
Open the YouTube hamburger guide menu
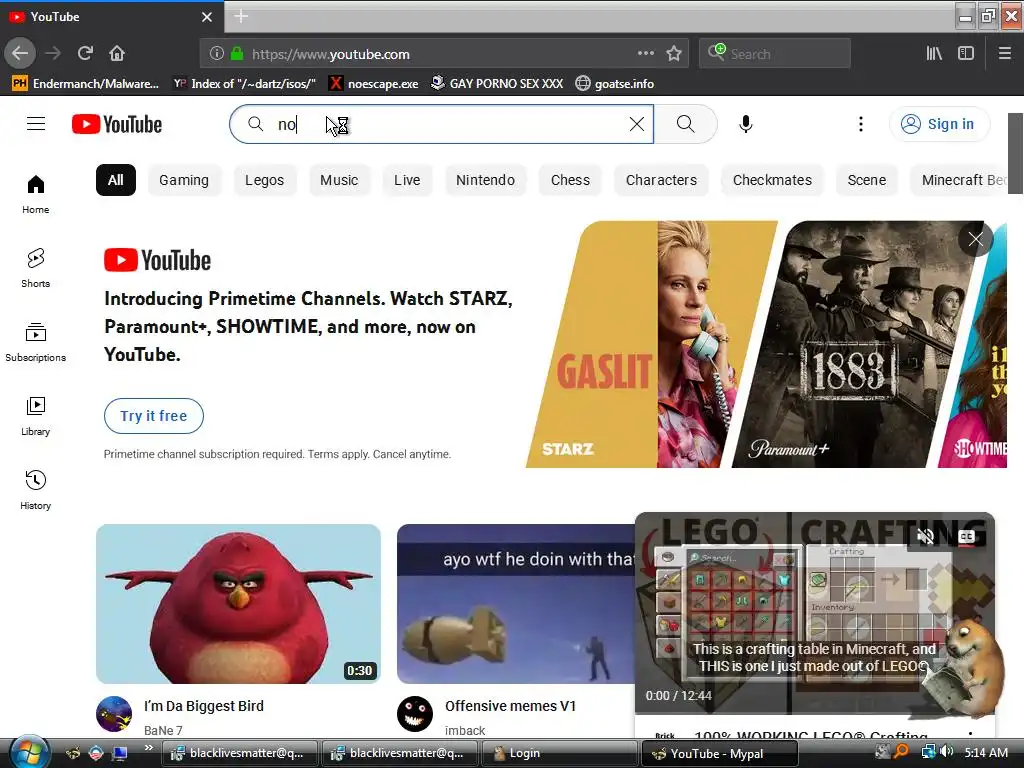(x=36, y=124)
